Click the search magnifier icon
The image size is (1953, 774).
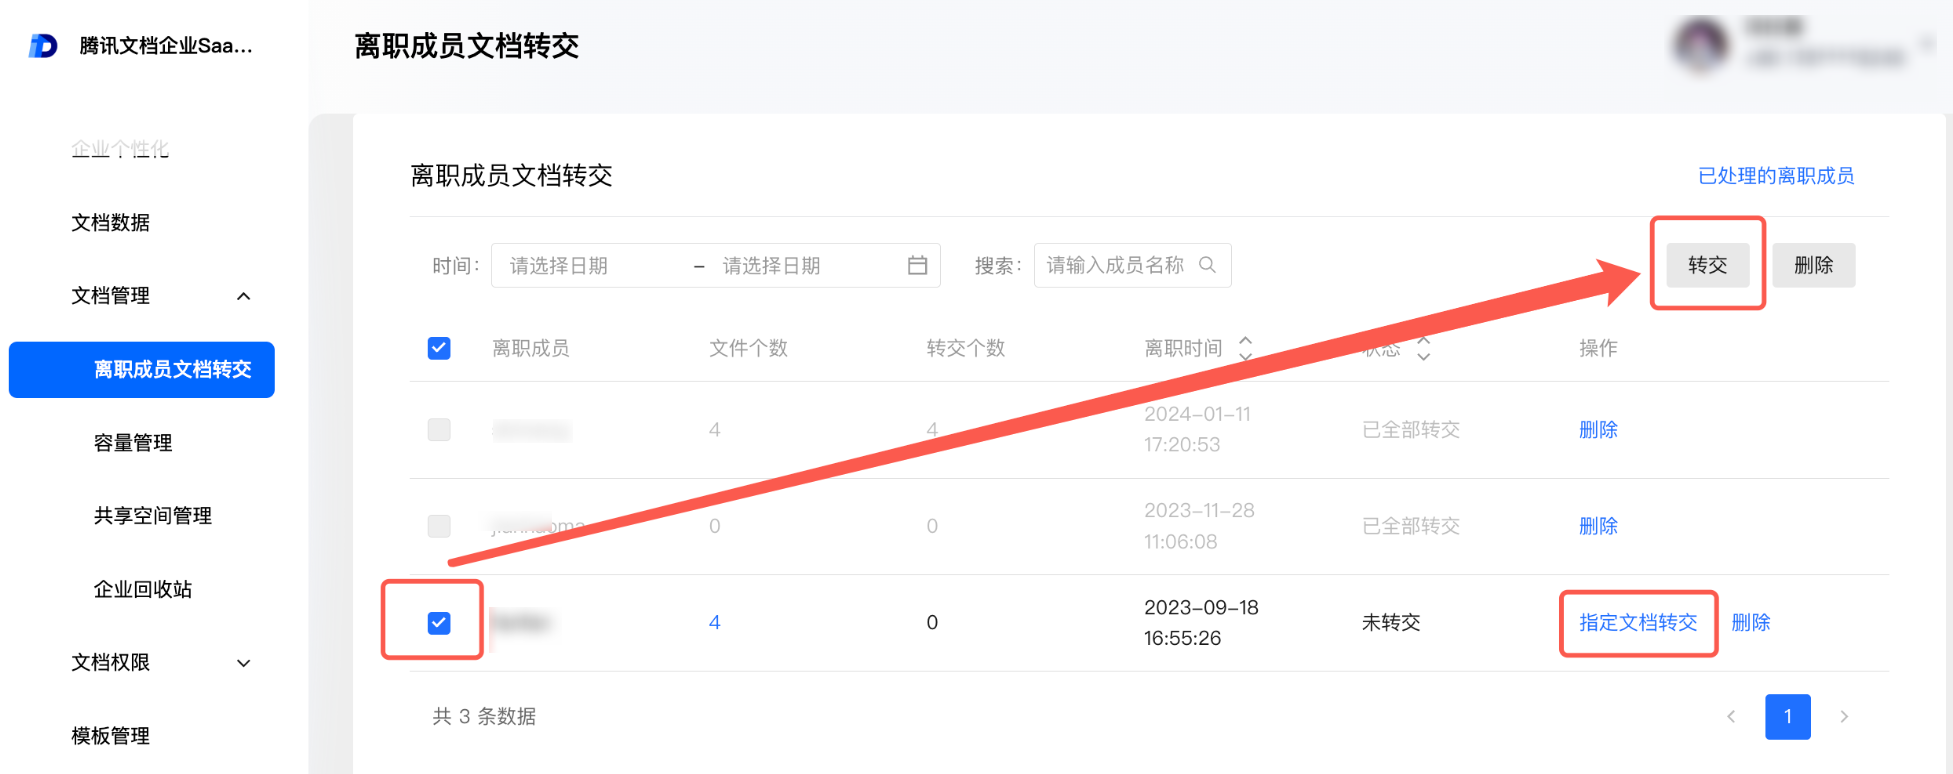[1208, 265]
